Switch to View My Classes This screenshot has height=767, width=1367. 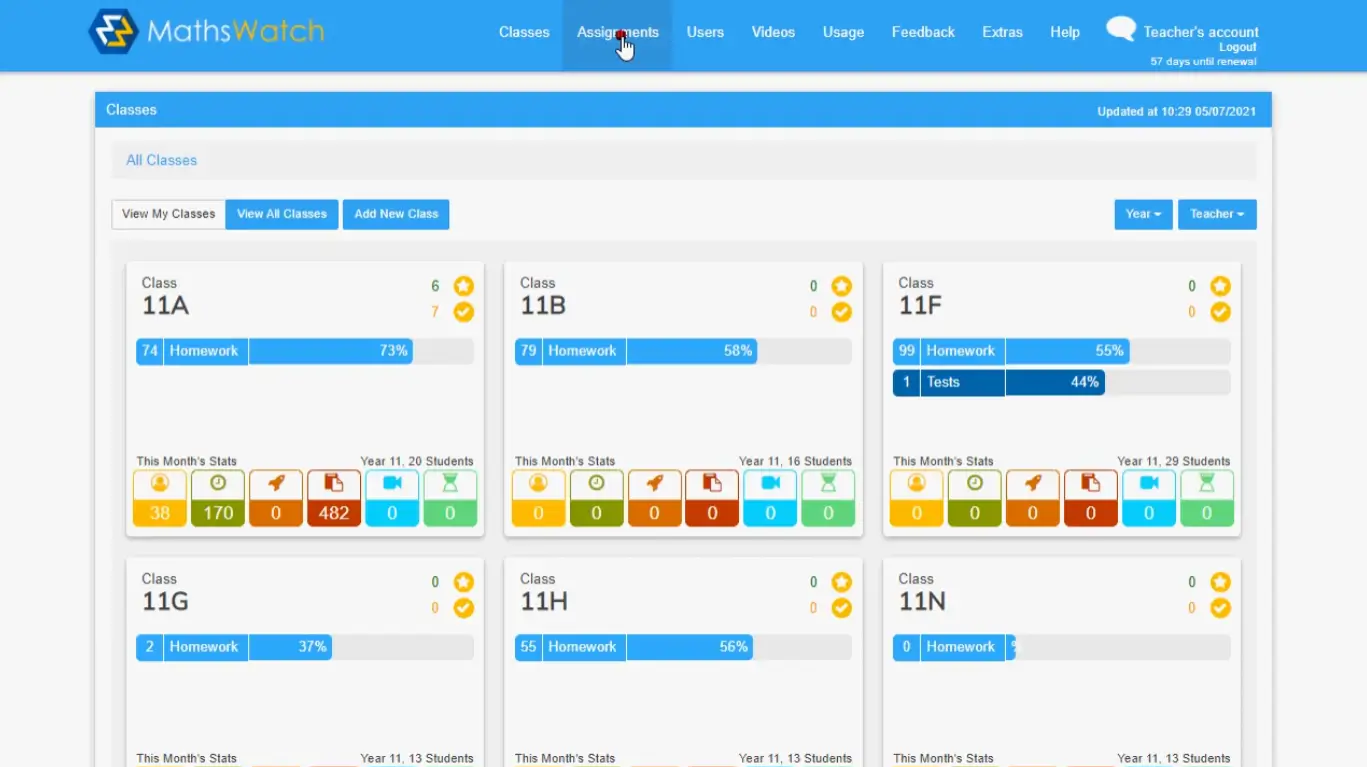tap(167, 213)
